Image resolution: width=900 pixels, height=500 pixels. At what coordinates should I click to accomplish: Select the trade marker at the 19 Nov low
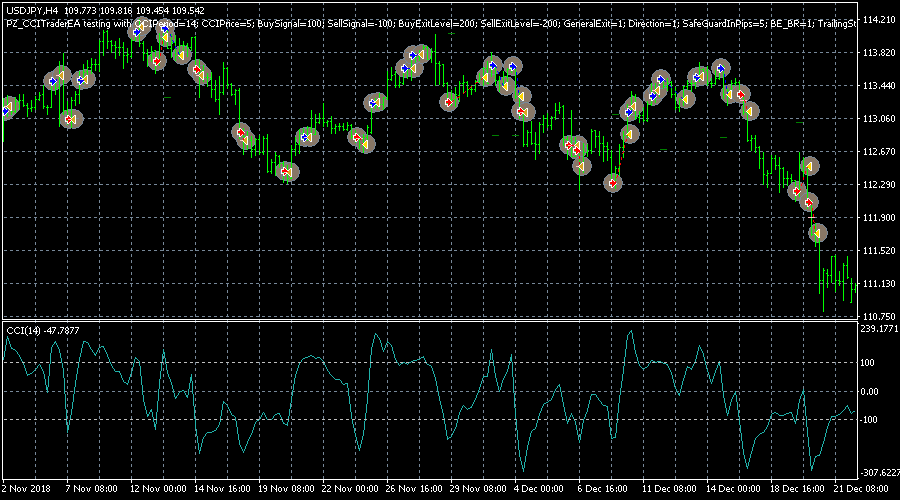pyautogui.click(x=287, y=172)
